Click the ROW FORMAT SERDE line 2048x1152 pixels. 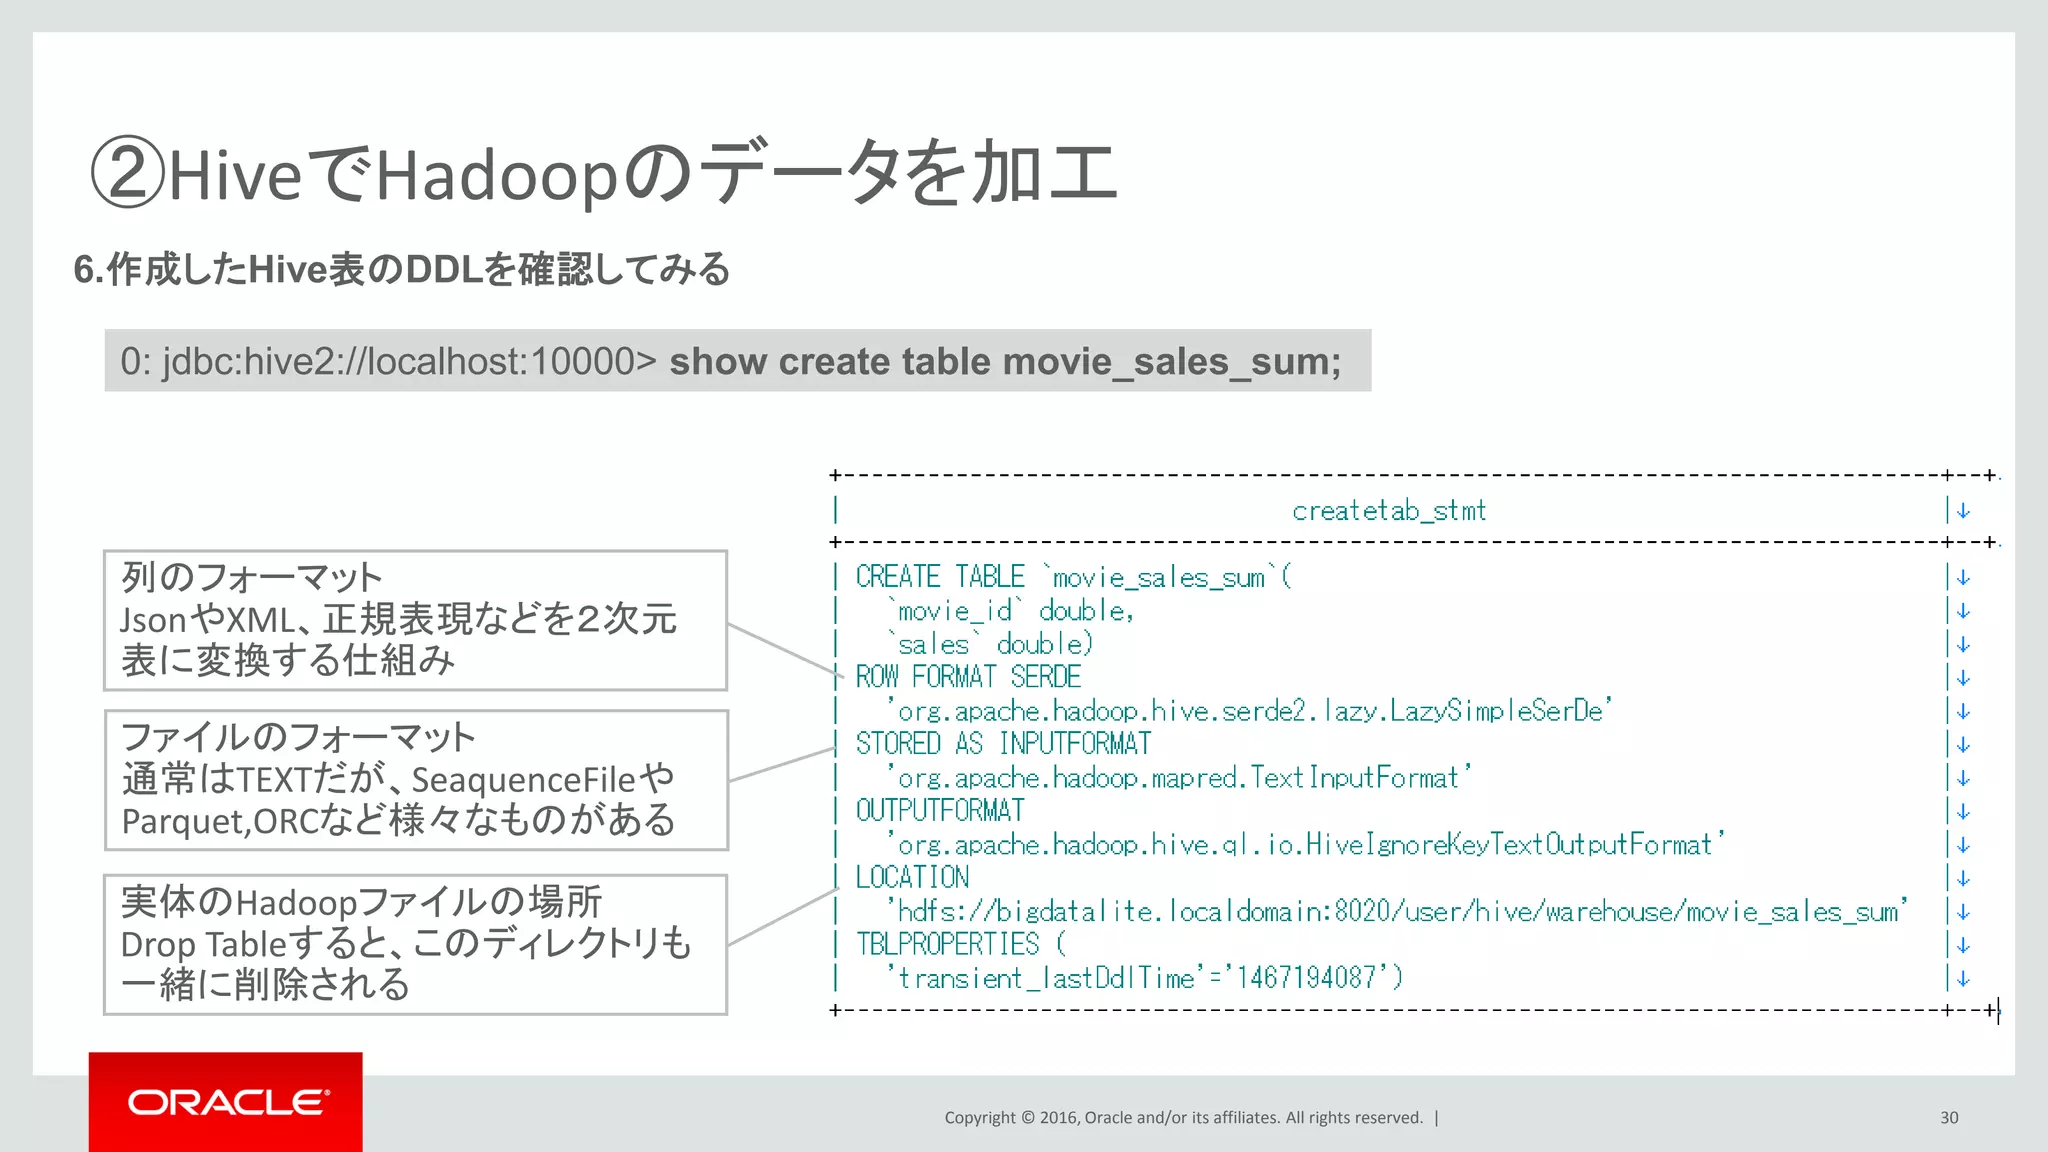[968, 677]
